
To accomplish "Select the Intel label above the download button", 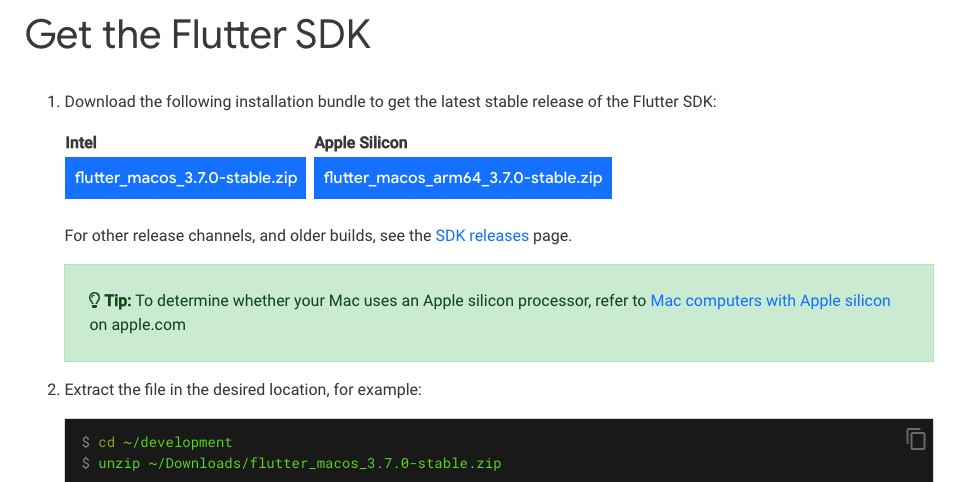I will 81,142.
